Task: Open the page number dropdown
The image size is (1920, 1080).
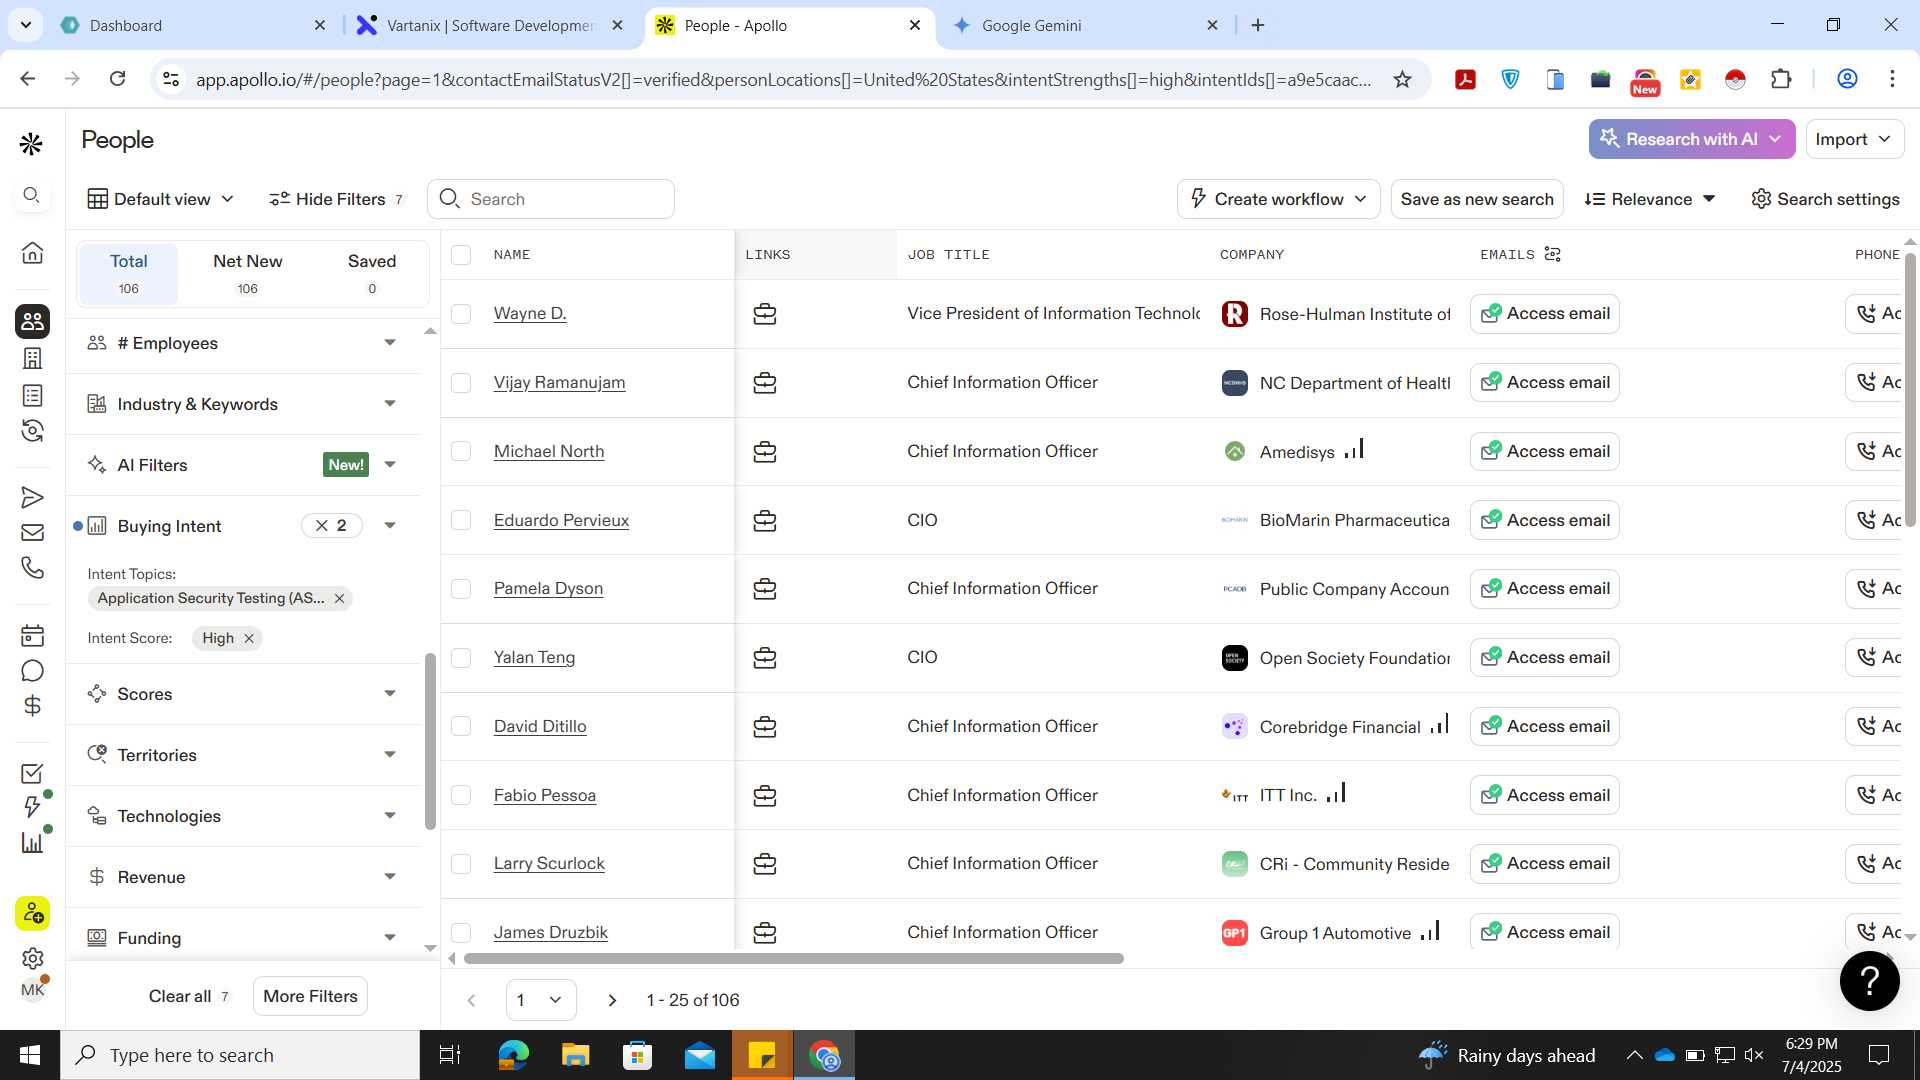Action: 541,1000
